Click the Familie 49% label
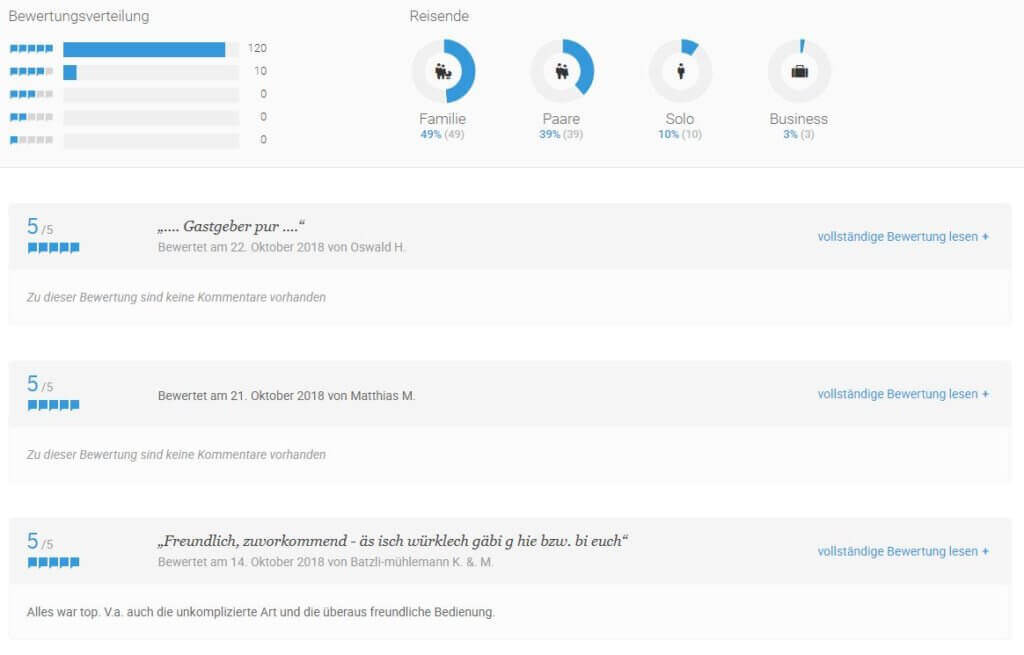Screen dimensions: 1024x655 [443, 134]
